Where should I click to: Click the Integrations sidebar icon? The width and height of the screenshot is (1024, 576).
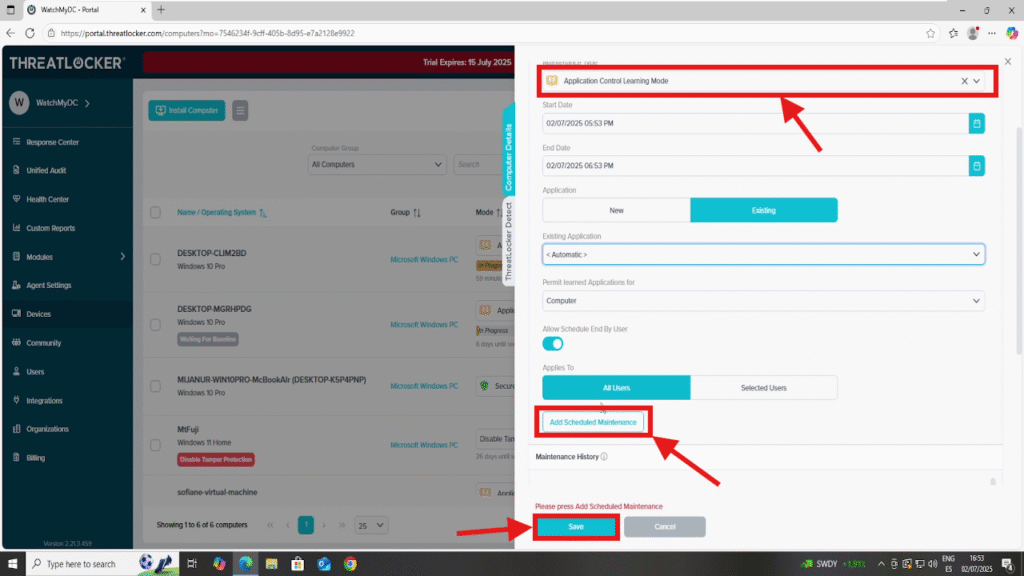click(x=16, y=400)
